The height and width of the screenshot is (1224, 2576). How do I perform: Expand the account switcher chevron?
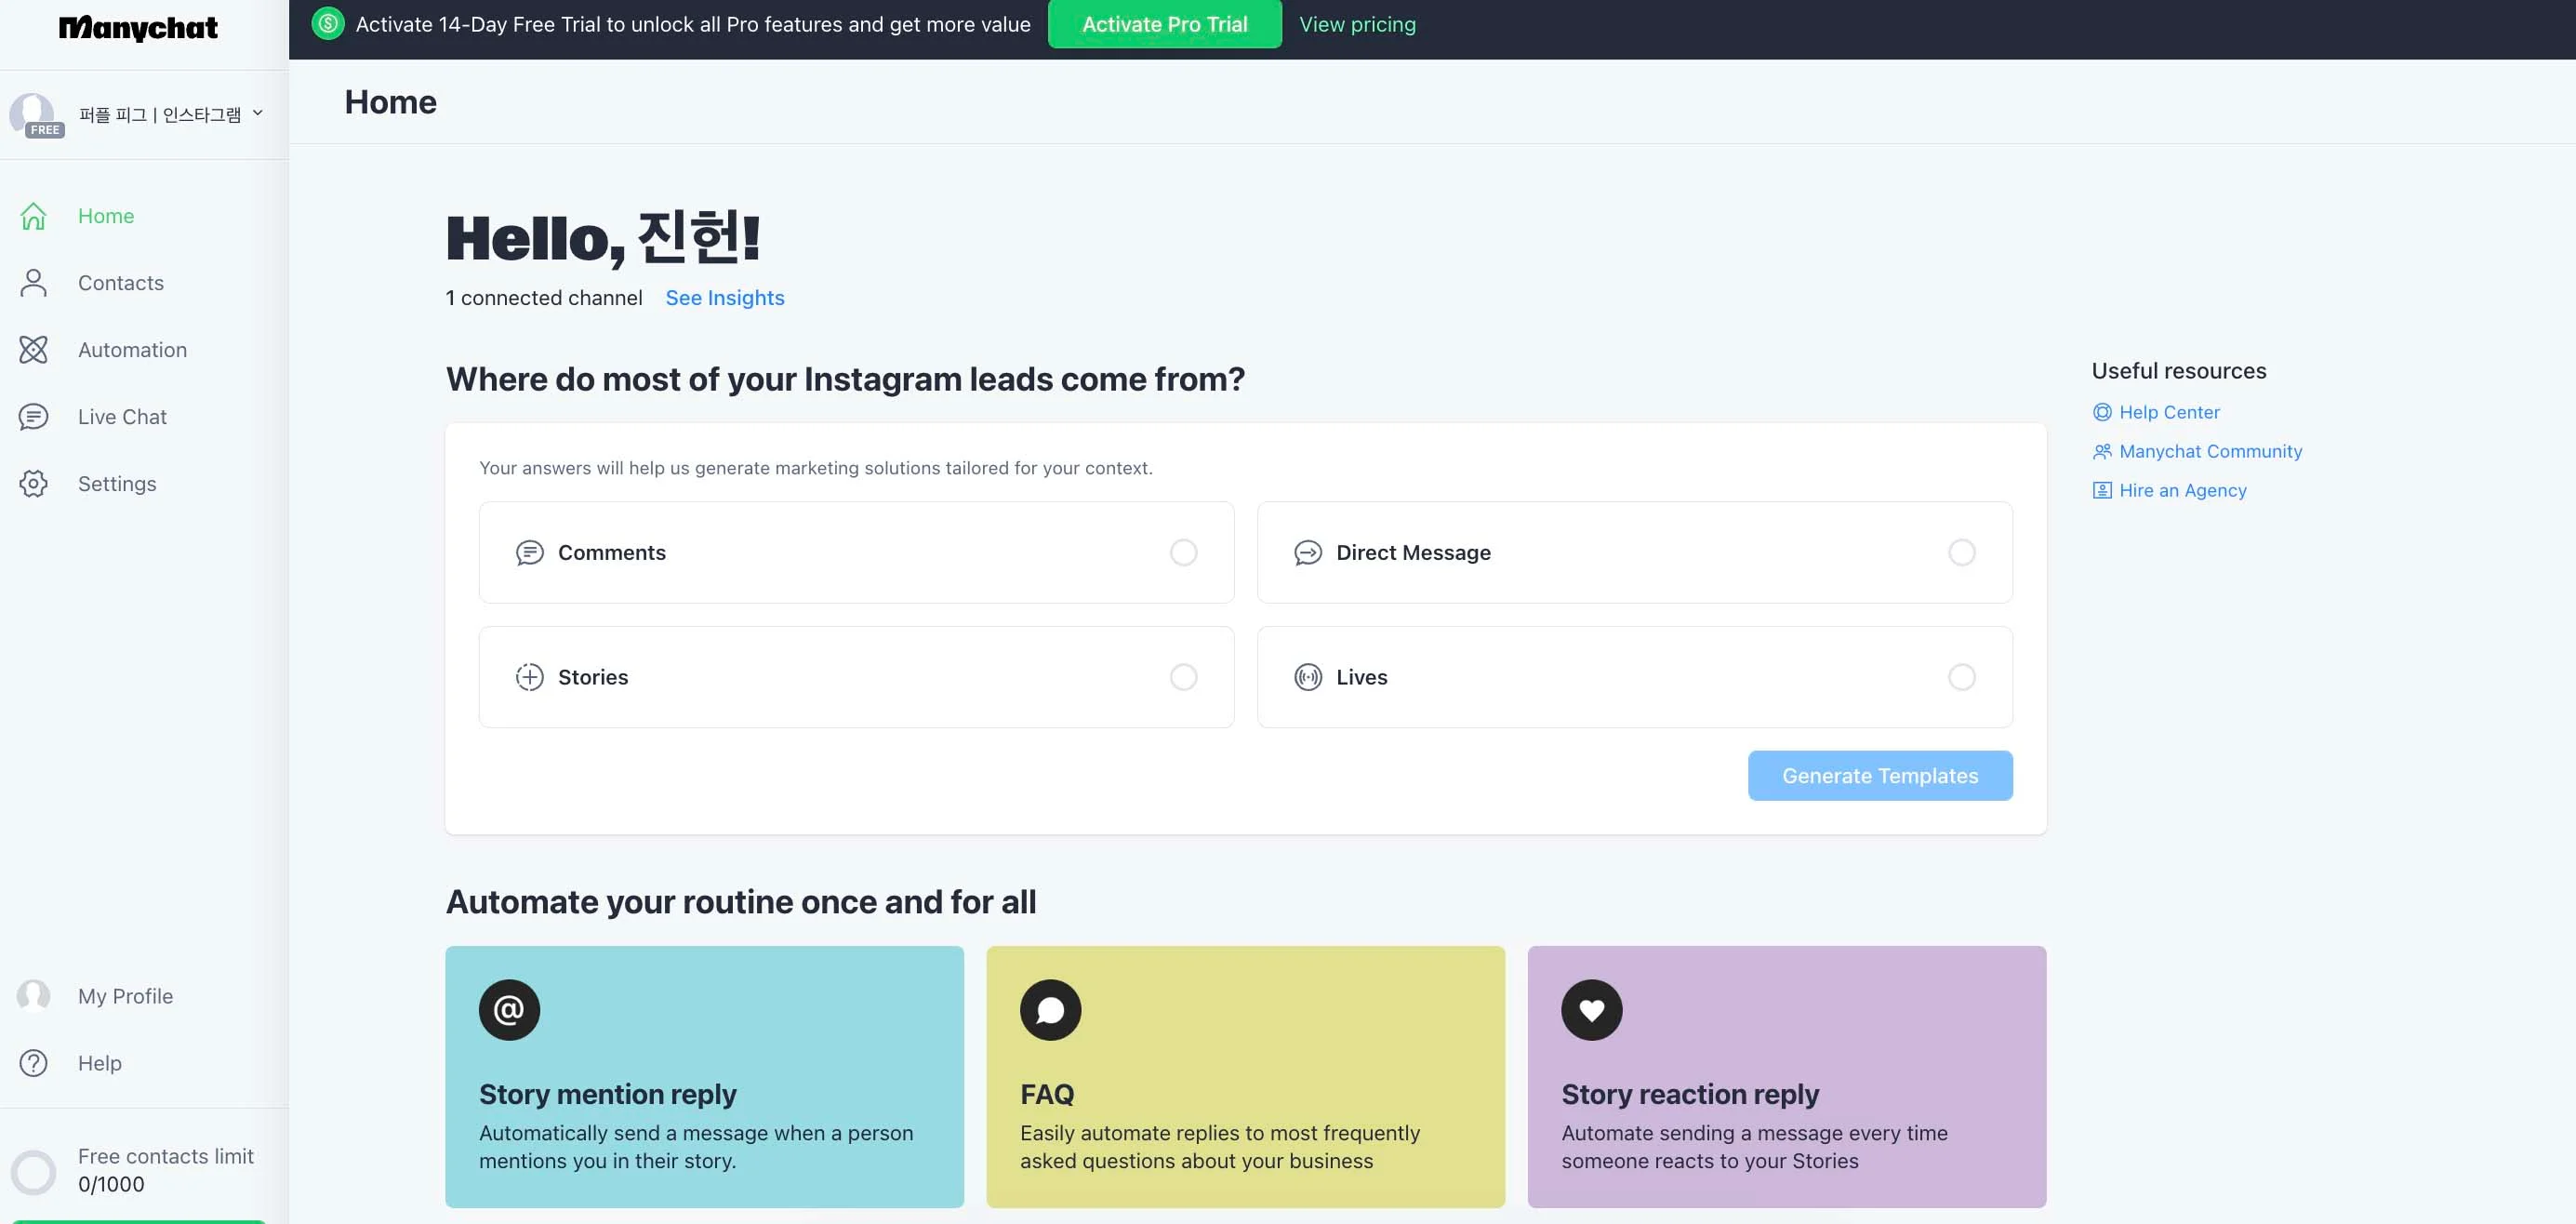[x=258, y=113]
